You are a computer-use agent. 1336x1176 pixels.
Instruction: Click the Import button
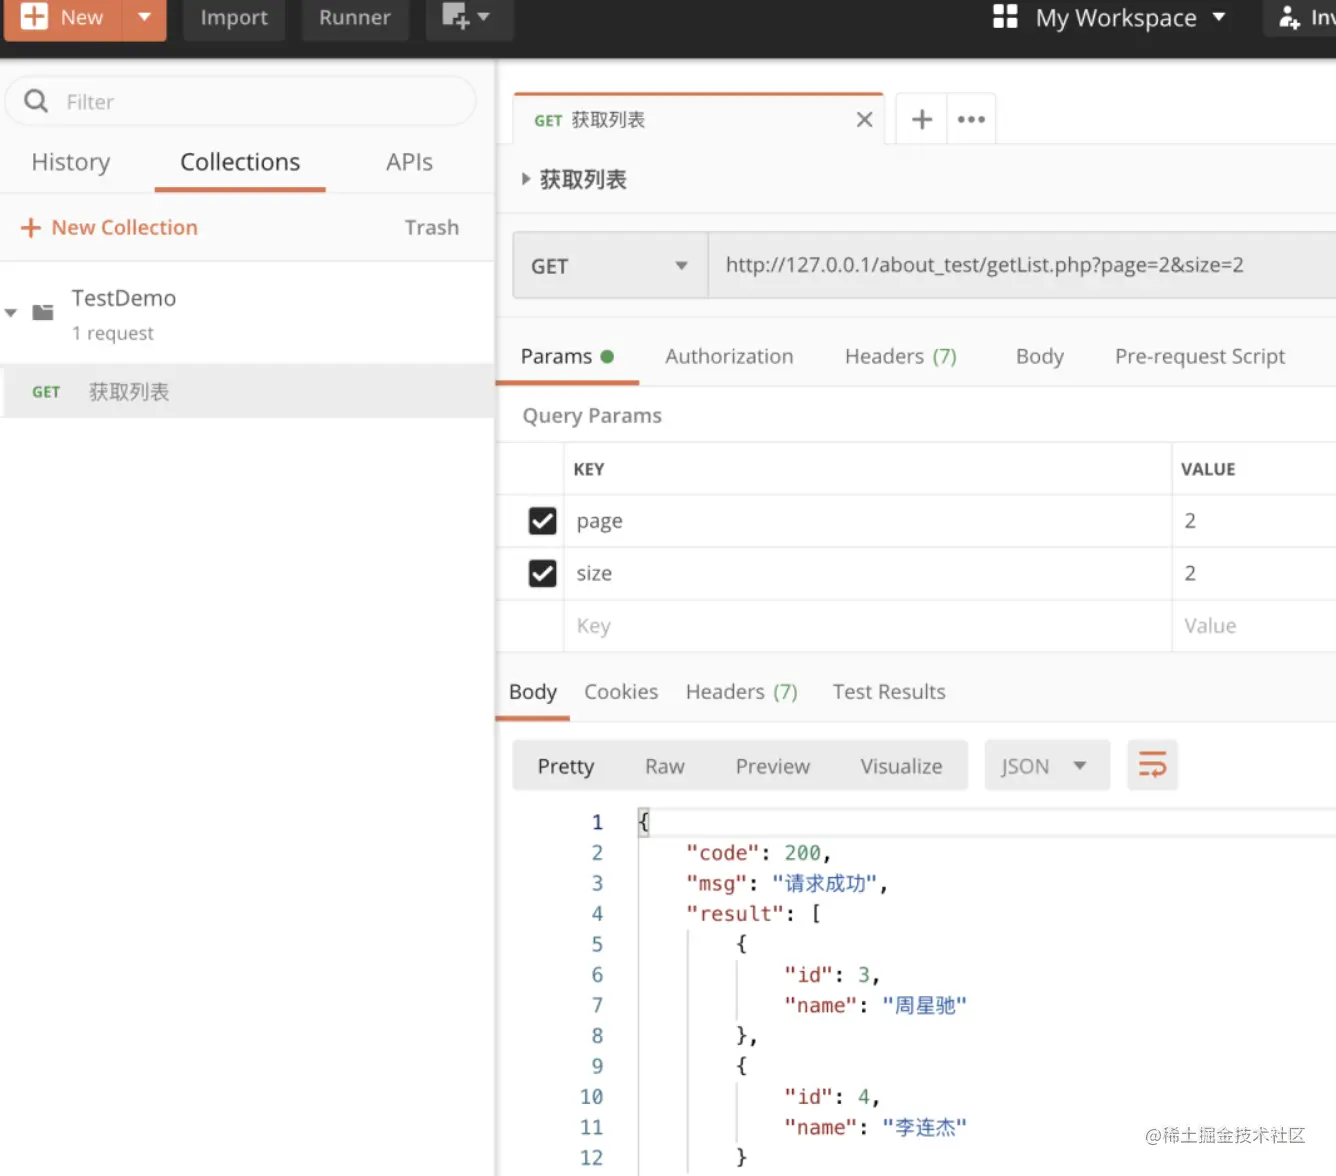point(234,17)
